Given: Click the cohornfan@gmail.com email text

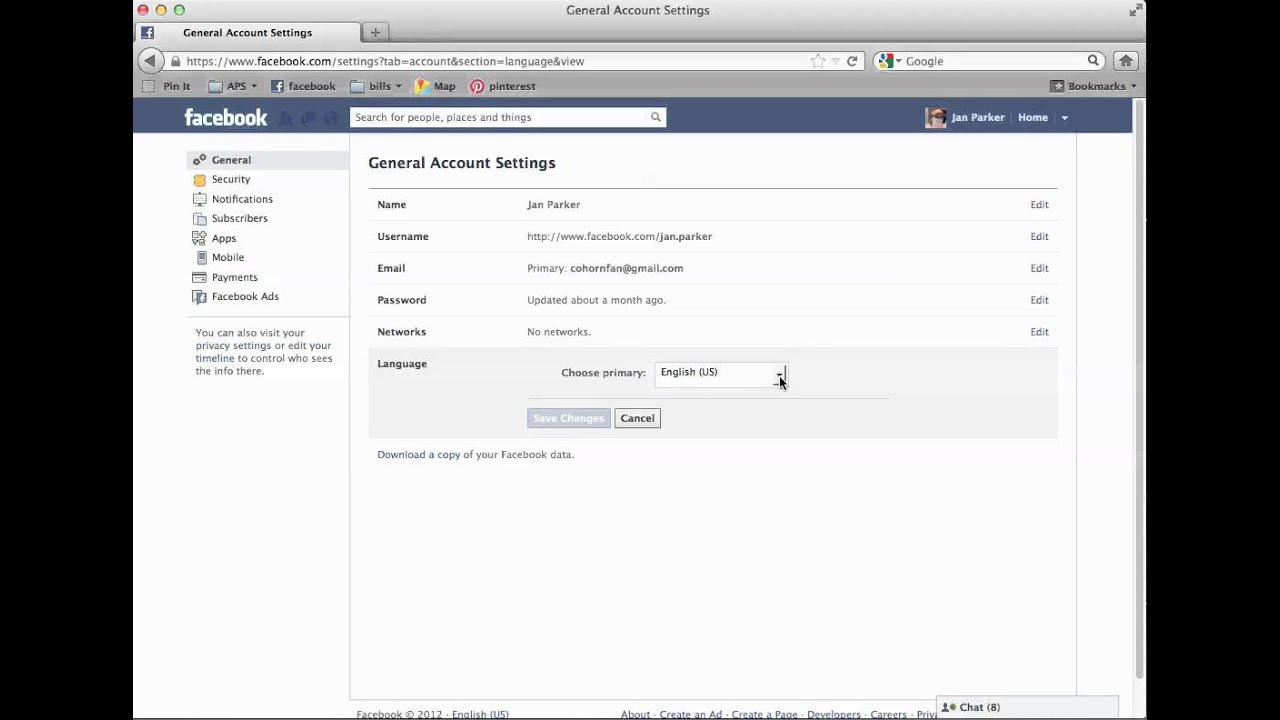Looking at the screenshot, I should point(626,268).
